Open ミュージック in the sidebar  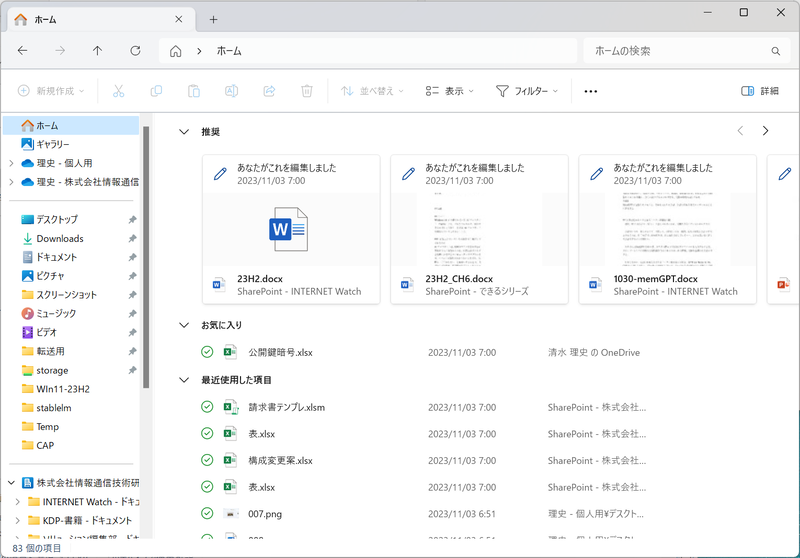tap(49, 313)
